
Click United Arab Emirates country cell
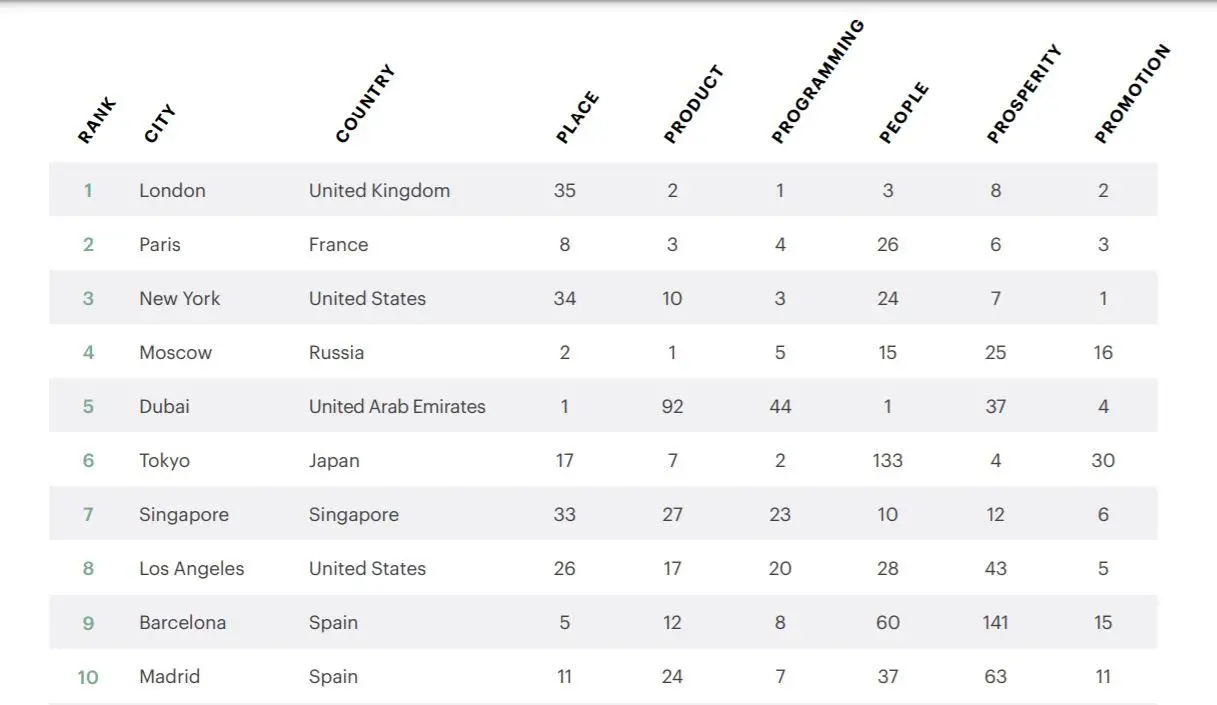(x=397, y=406)
